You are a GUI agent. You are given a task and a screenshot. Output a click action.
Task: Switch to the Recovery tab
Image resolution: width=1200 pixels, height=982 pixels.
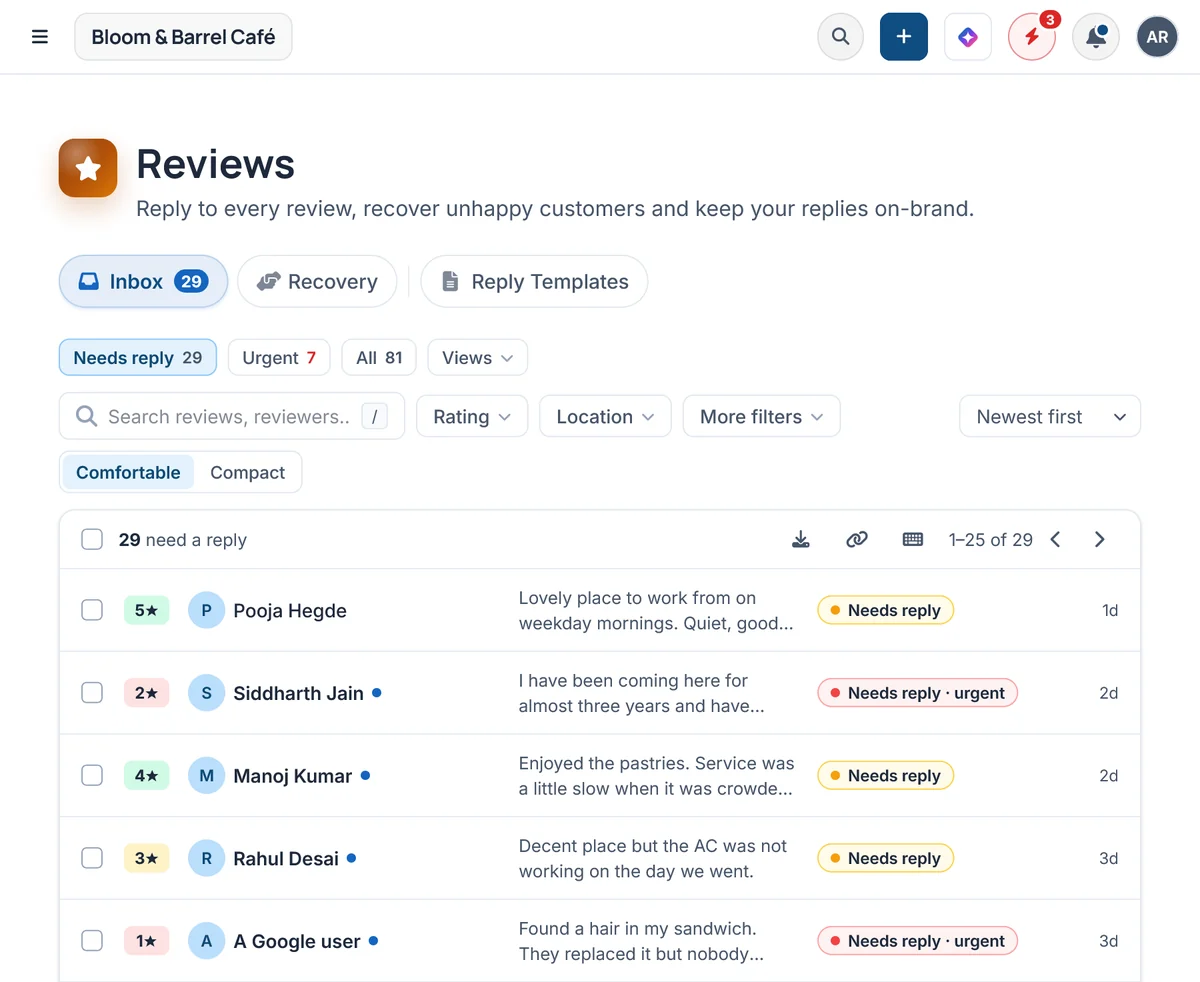(x=317, y=282)
